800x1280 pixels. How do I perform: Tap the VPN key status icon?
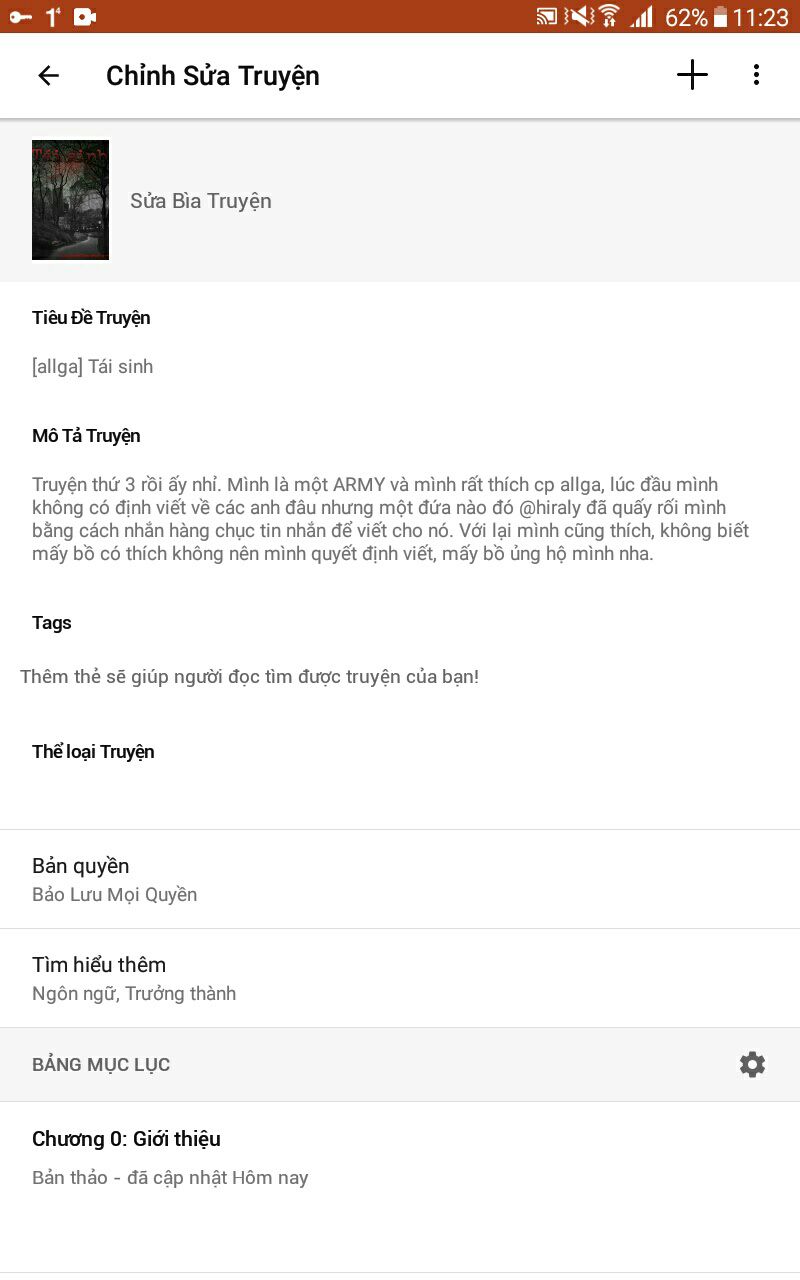pyautogui.click(x=20, y=17)
